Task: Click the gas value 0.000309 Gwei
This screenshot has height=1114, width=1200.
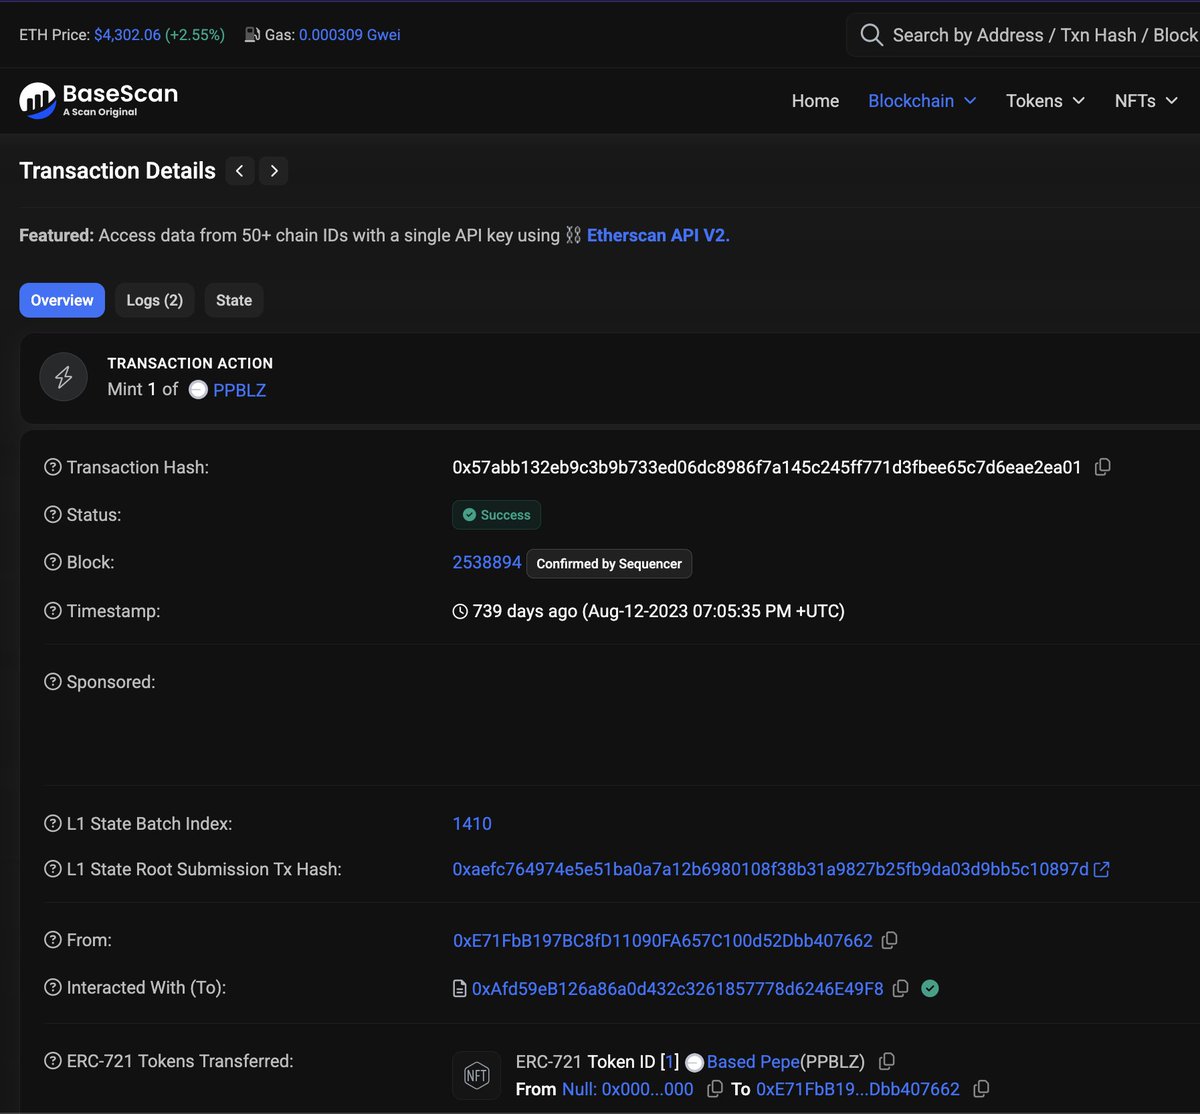Action: [350, 35]
